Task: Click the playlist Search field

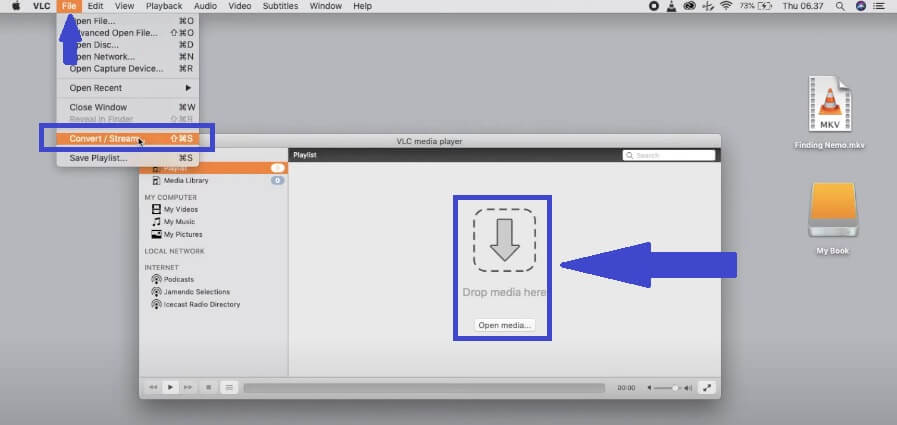Action: click(669, 155)
